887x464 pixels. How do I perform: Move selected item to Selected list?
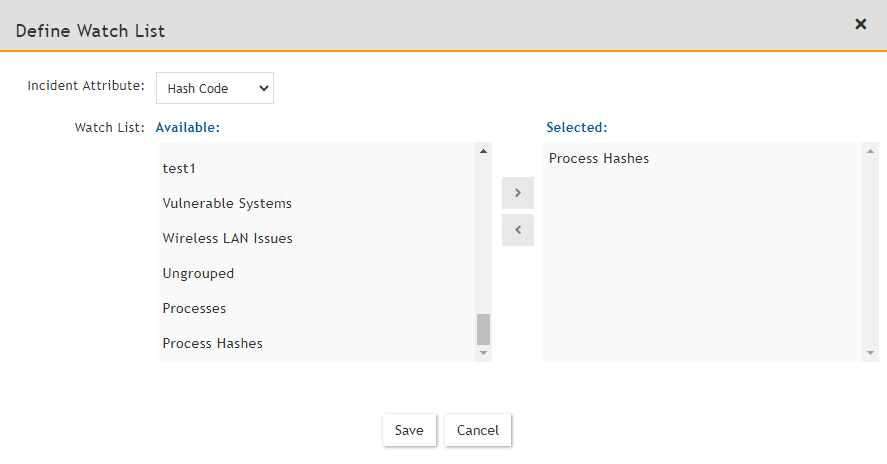[517, 193]
